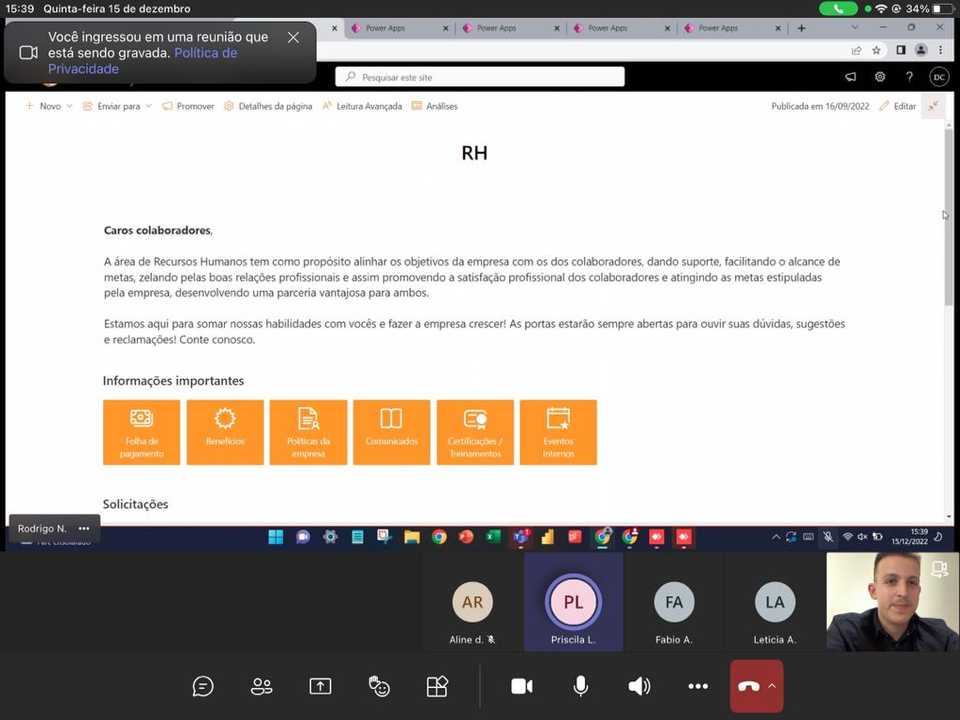The width and height of the screenshot is (960, 720).
Task: Show the meeting participants list
Action: 261,686
